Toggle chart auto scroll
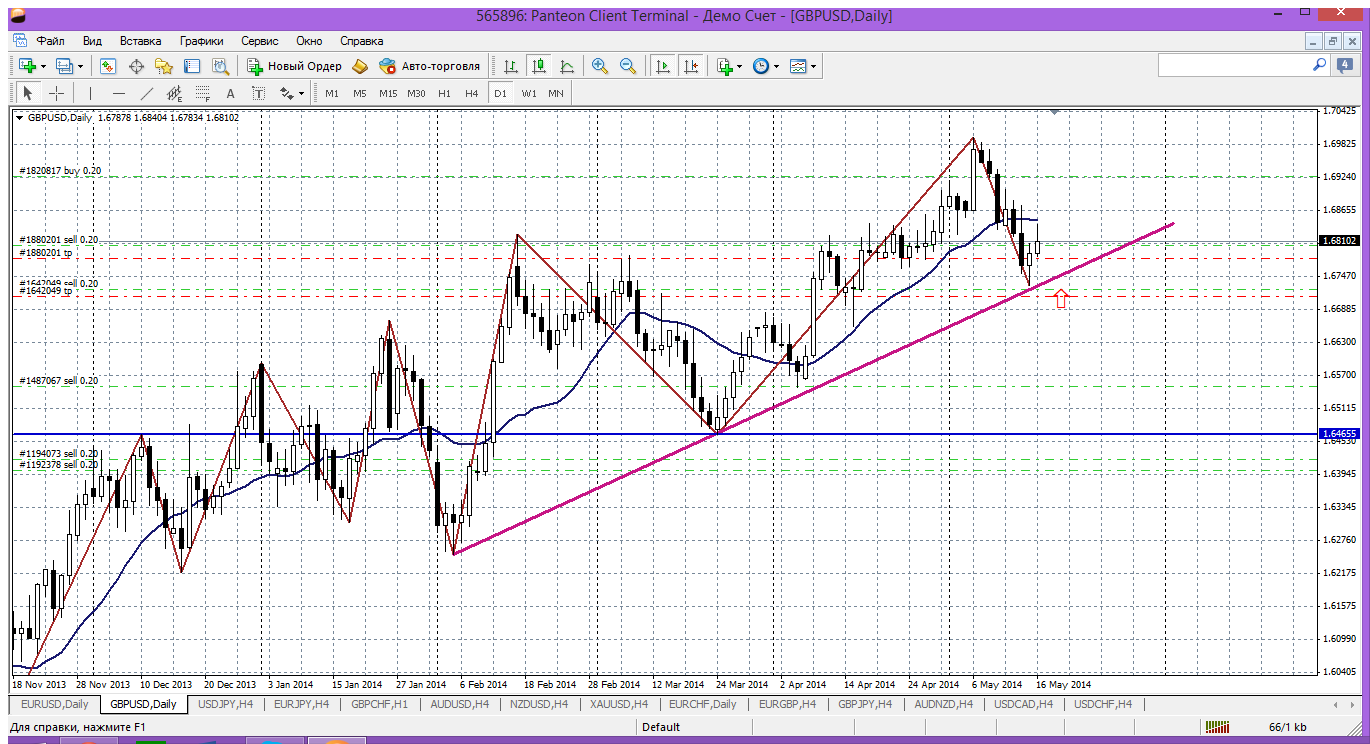1370x744 pixels. [x=662, y=66]
